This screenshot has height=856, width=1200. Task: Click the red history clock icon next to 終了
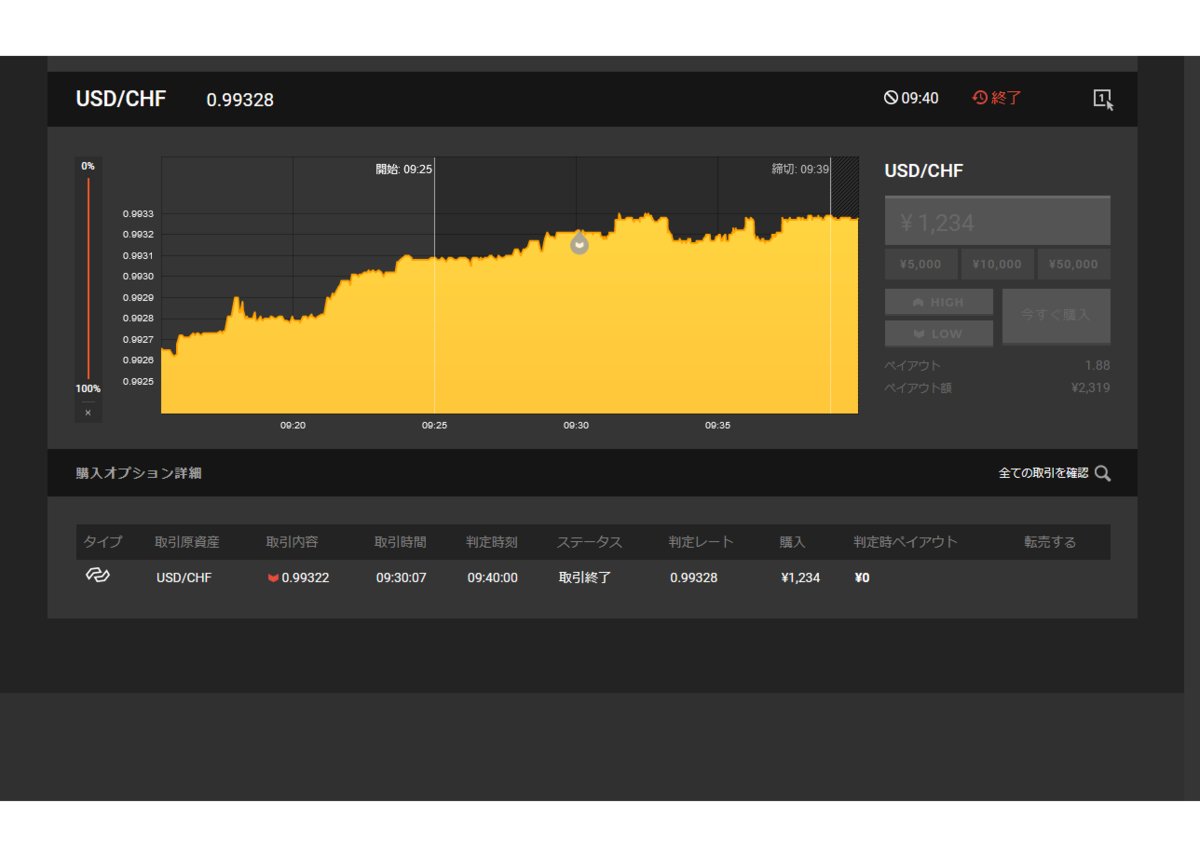[980, 98]
